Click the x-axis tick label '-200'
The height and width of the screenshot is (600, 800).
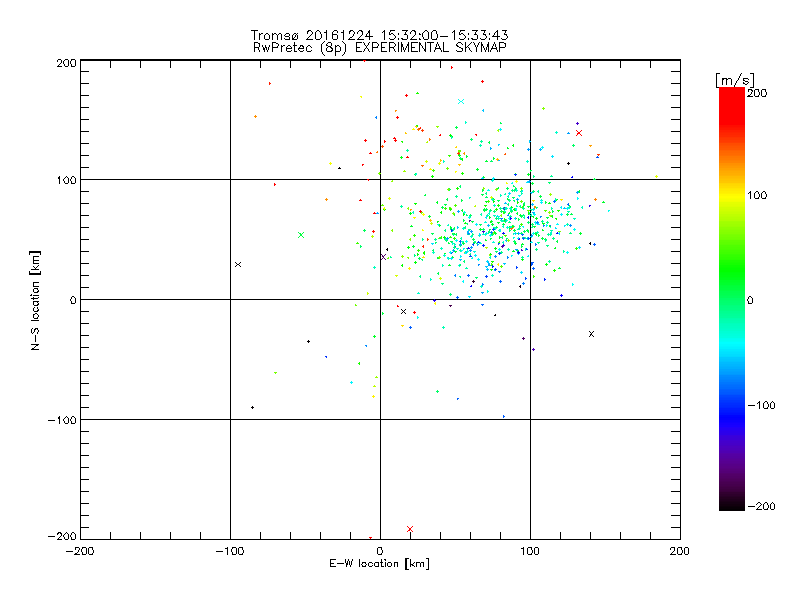point(80,552)
